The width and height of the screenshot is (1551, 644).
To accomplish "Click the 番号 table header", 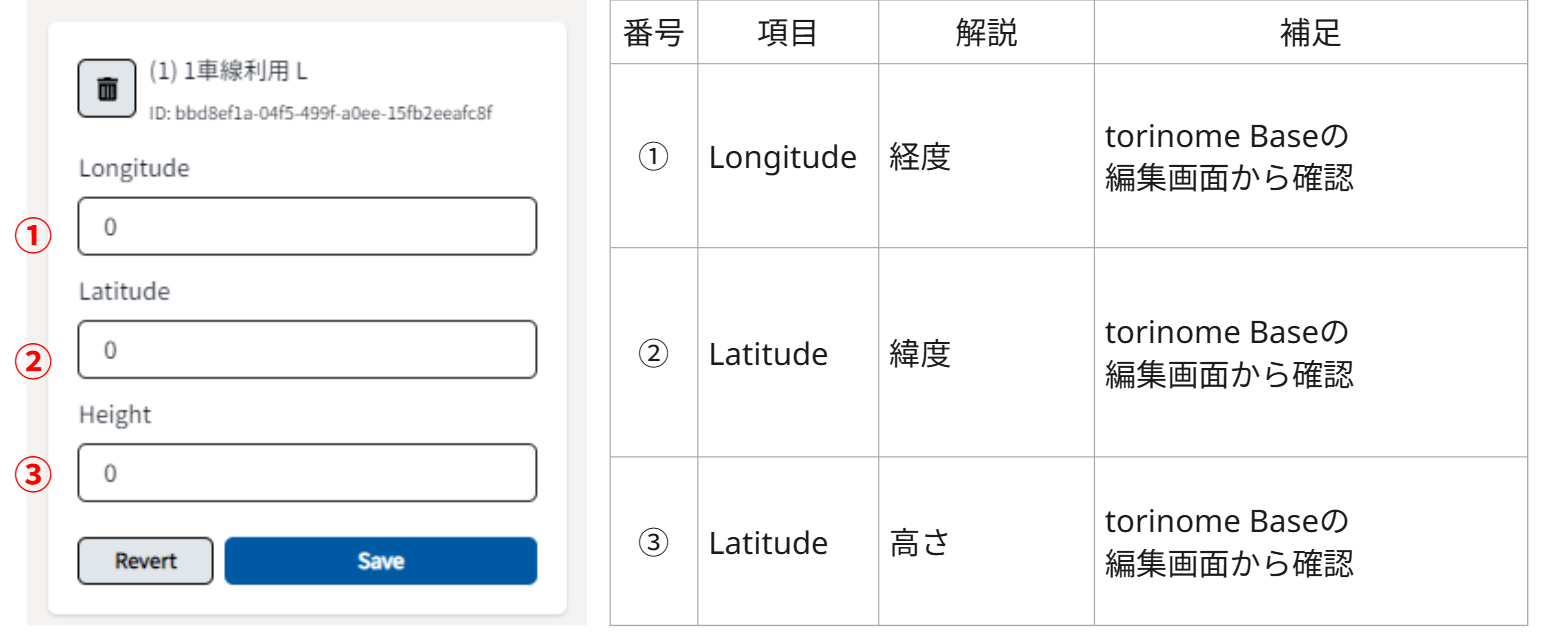I will (653, 33).
